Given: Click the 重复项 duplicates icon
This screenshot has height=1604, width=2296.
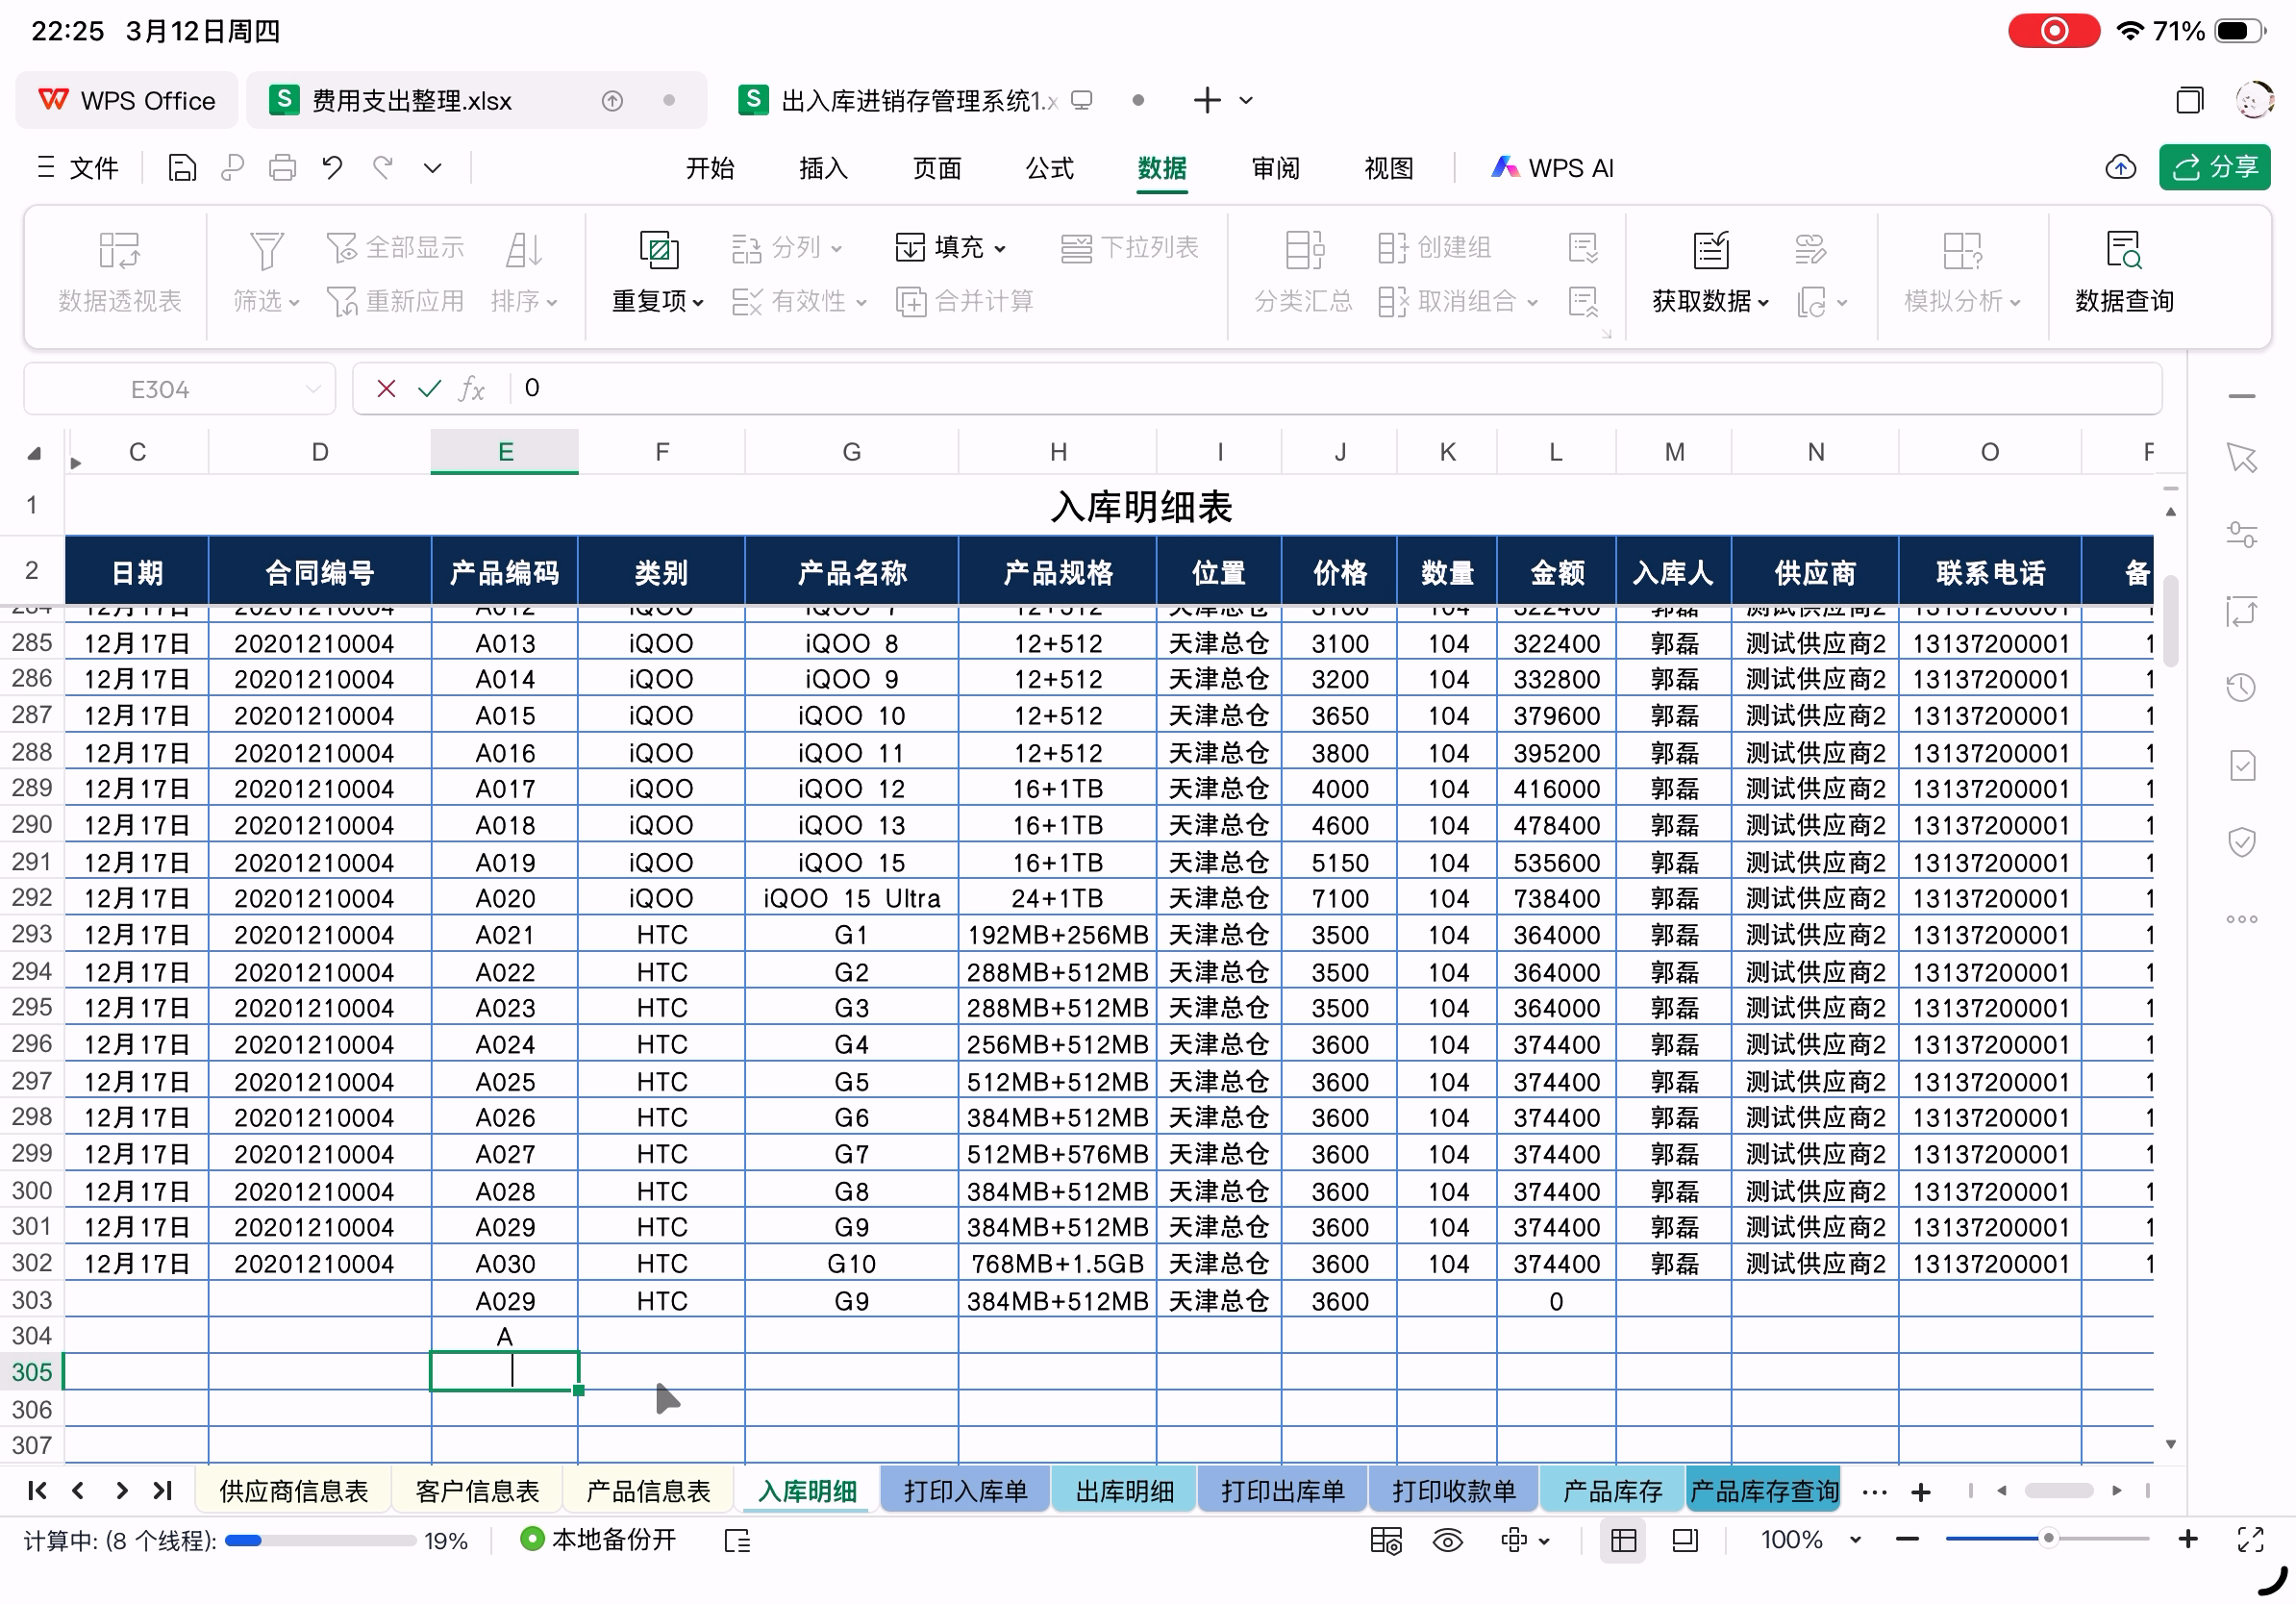Looking at the screenshot, I should 658,250.
